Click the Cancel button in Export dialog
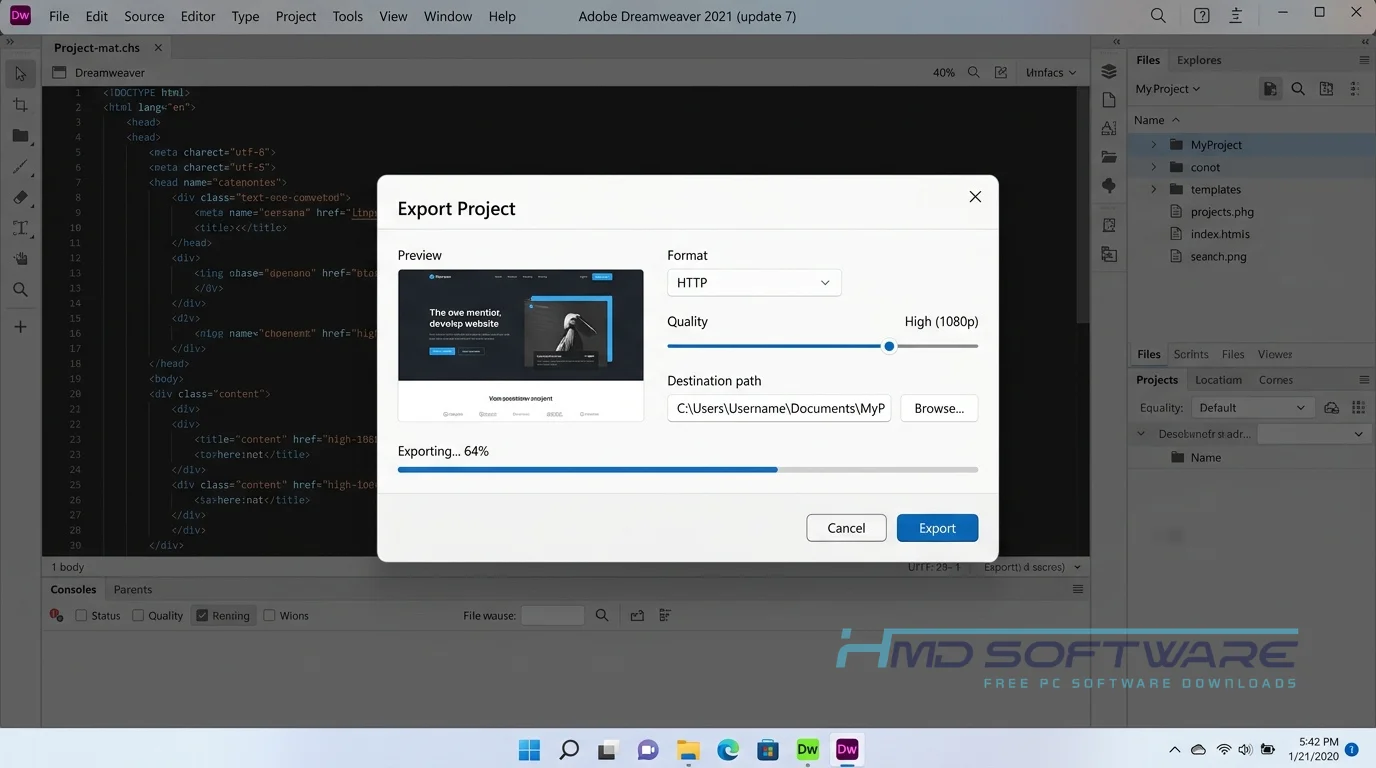 point(846,528)
